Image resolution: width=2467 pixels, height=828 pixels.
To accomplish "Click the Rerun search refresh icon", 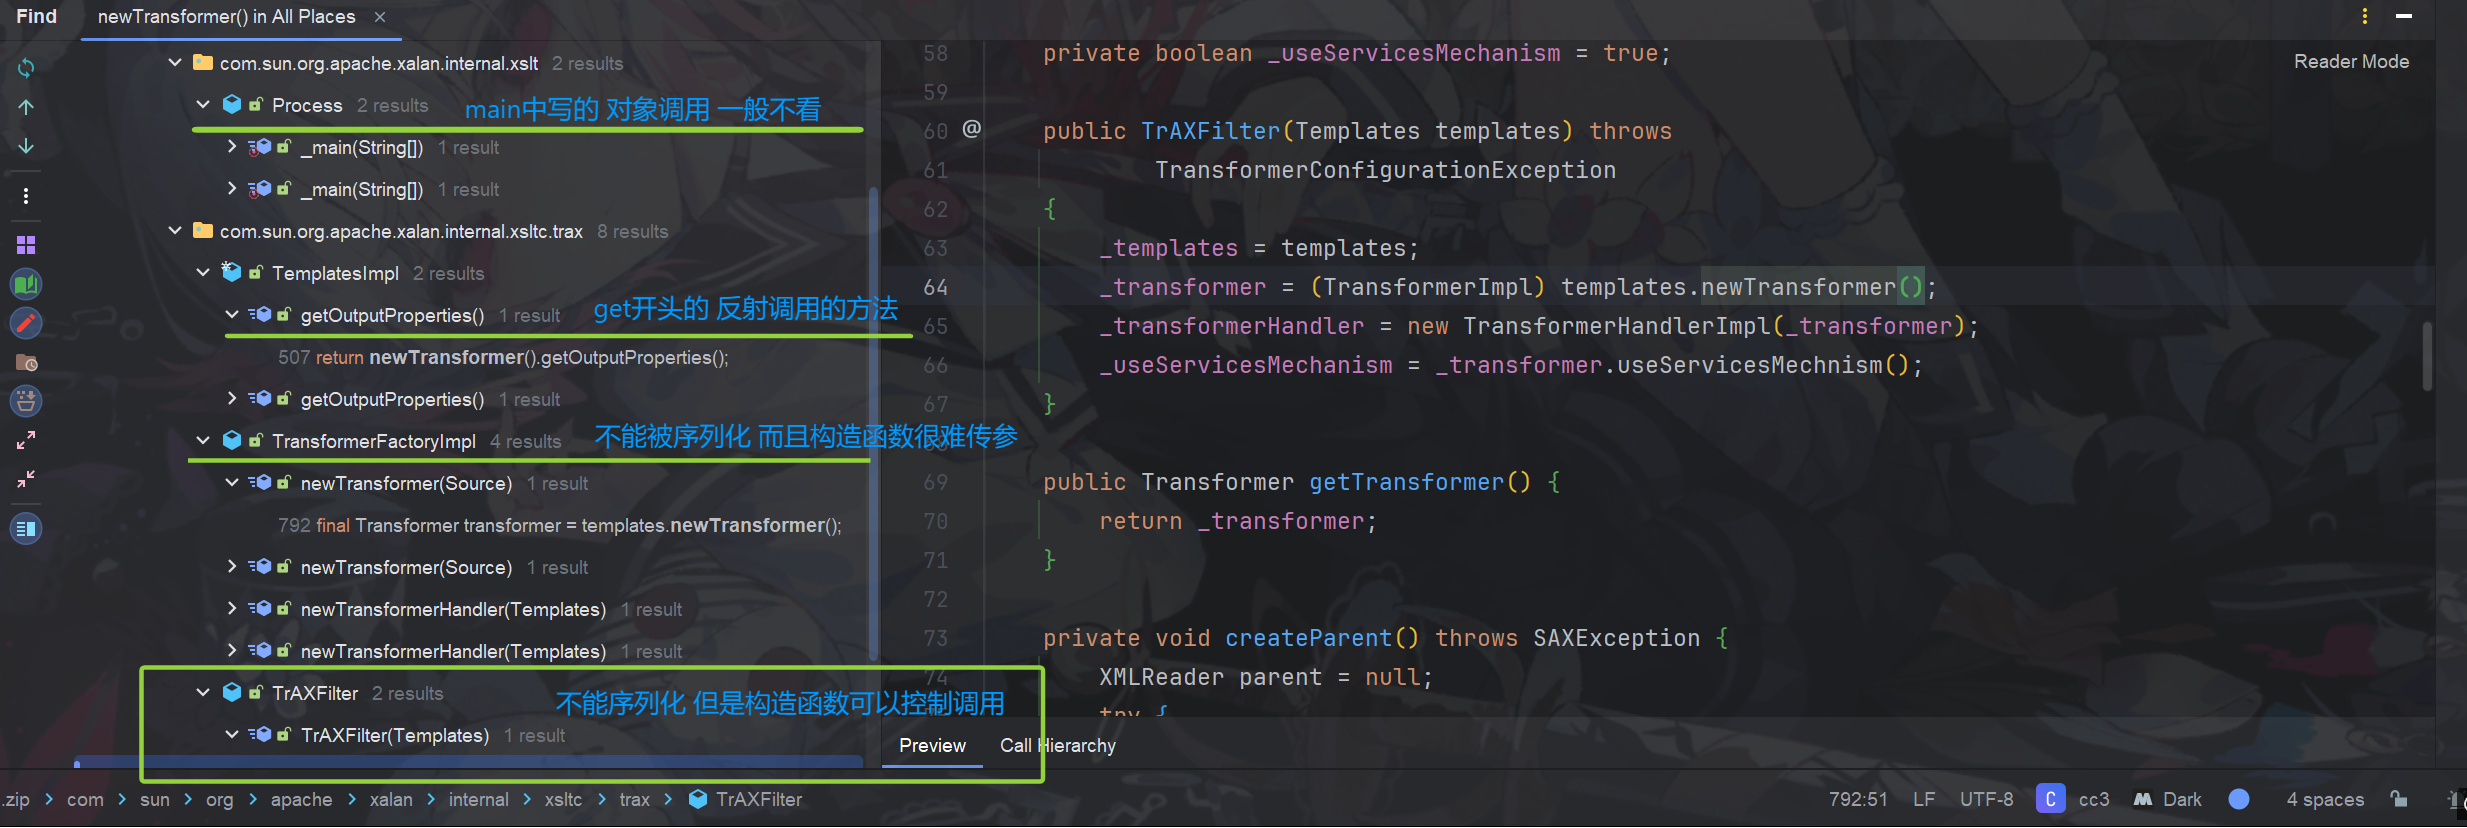I will pos(26,67).
